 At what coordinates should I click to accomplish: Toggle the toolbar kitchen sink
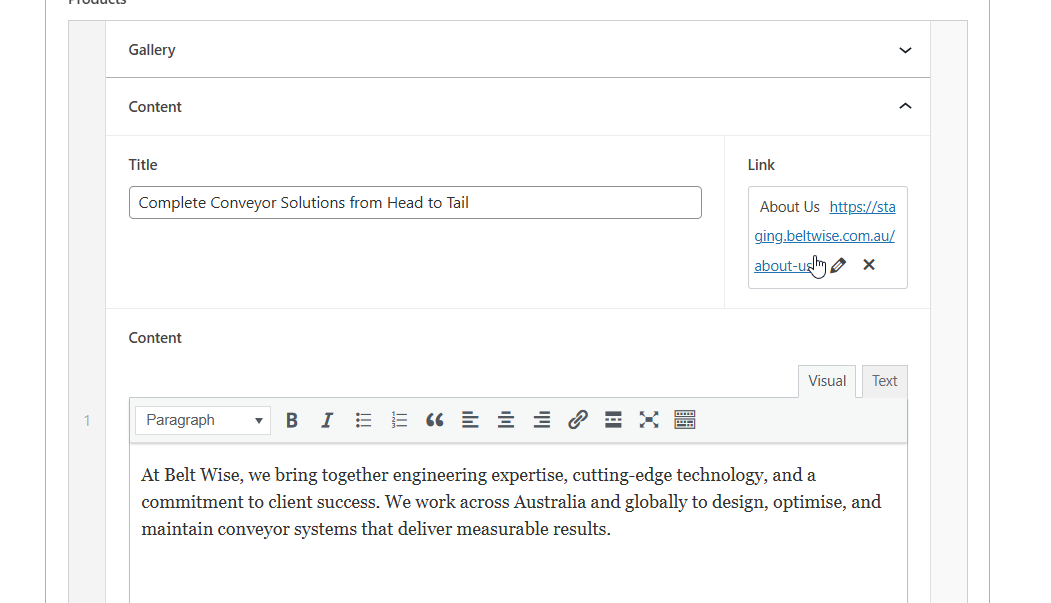click(x=684, y=420)
